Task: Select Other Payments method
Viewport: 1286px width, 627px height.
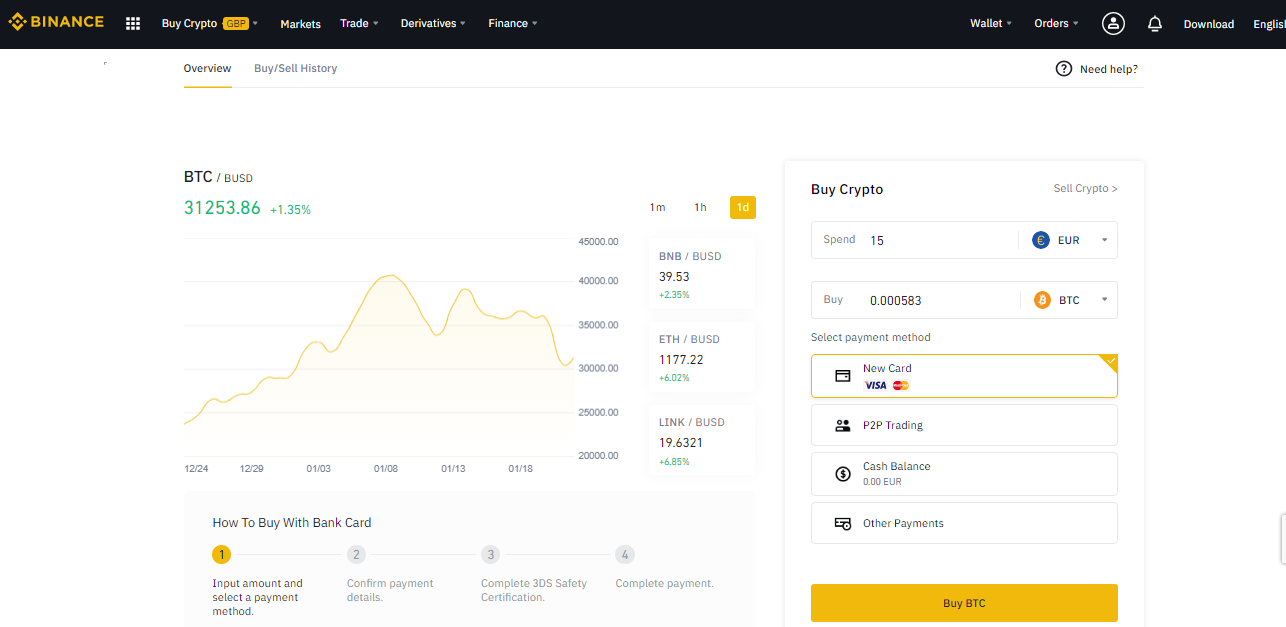Action: 964,523
